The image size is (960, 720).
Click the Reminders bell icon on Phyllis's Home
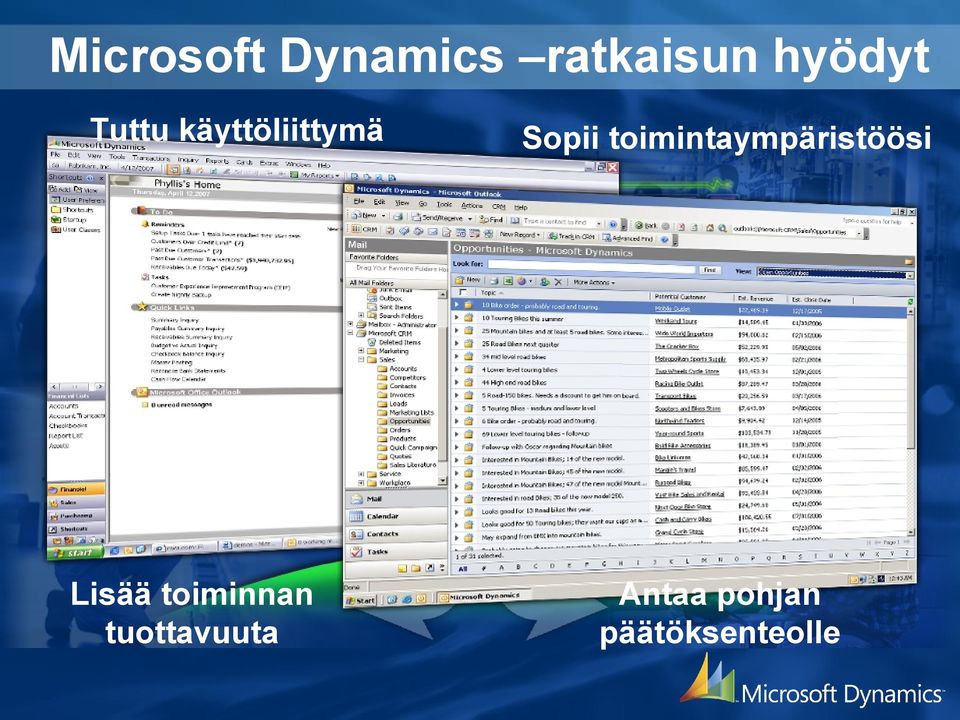(x=145, y=224)
